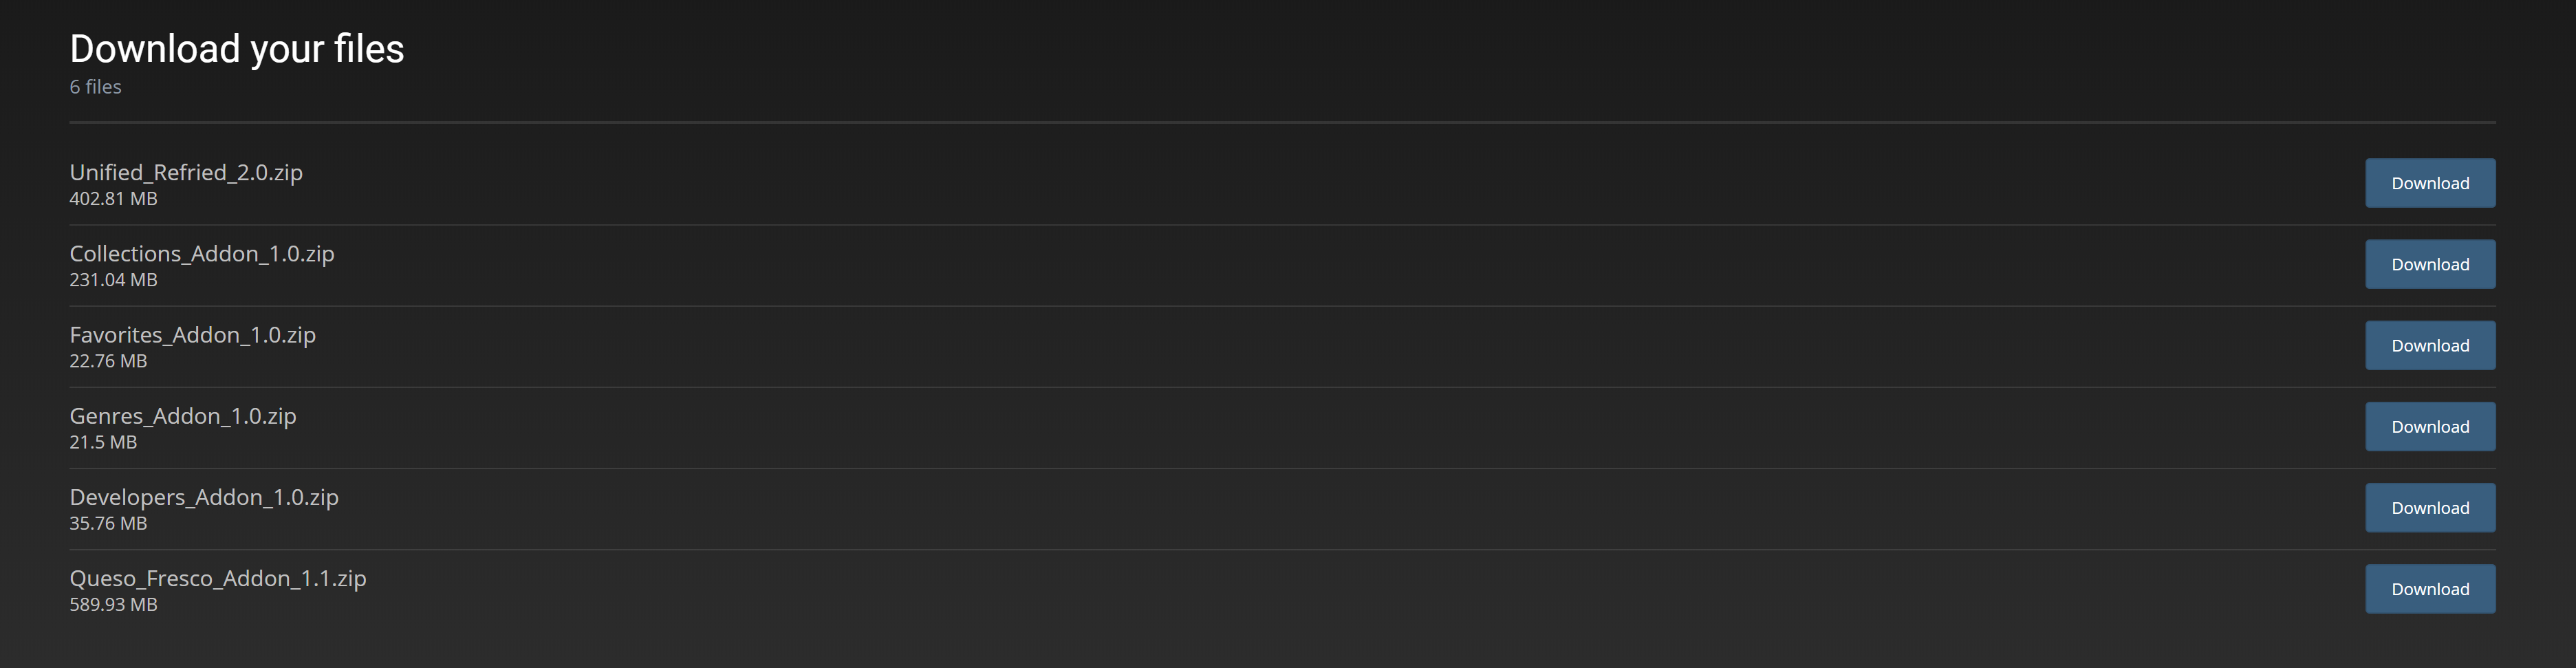Image resolution: width=2576 pixels, height=668 pixels.
Task: Click the Collections_Addon_1.0.zip file name
Action: pos(202,253)
